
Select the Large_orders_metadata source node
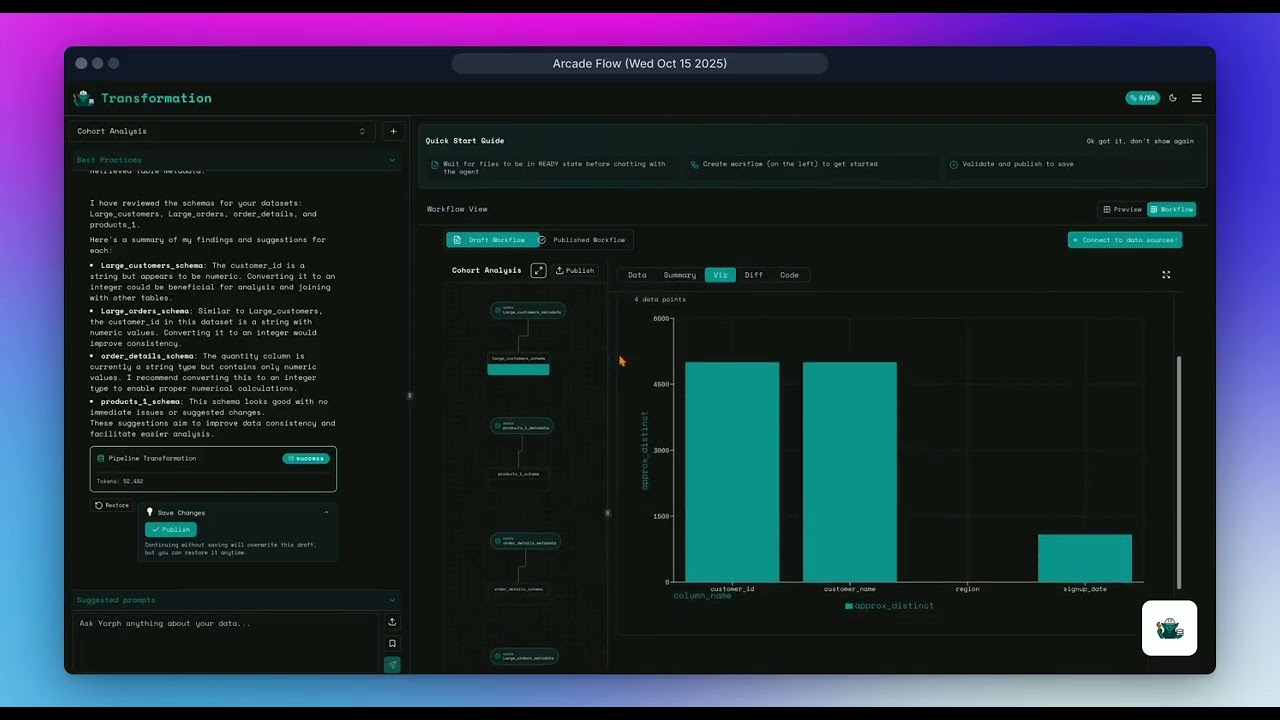(x=525, y=657)
